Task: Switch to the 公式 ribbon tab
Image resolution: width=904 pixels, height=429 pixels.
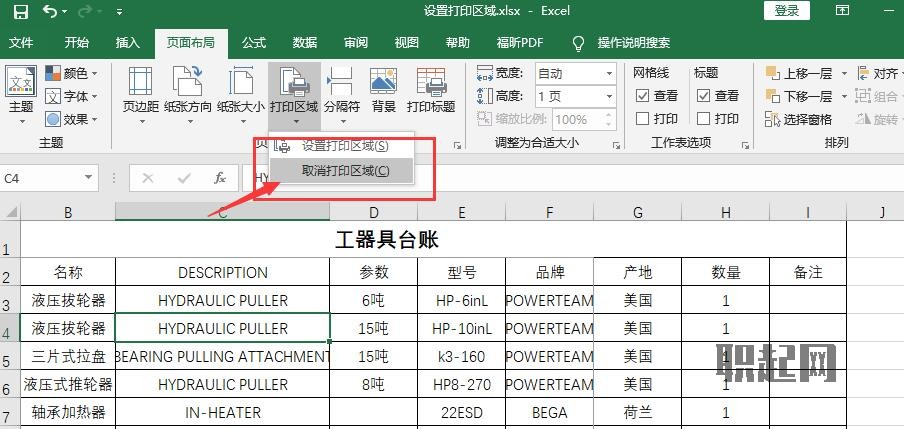Action: 254,43
